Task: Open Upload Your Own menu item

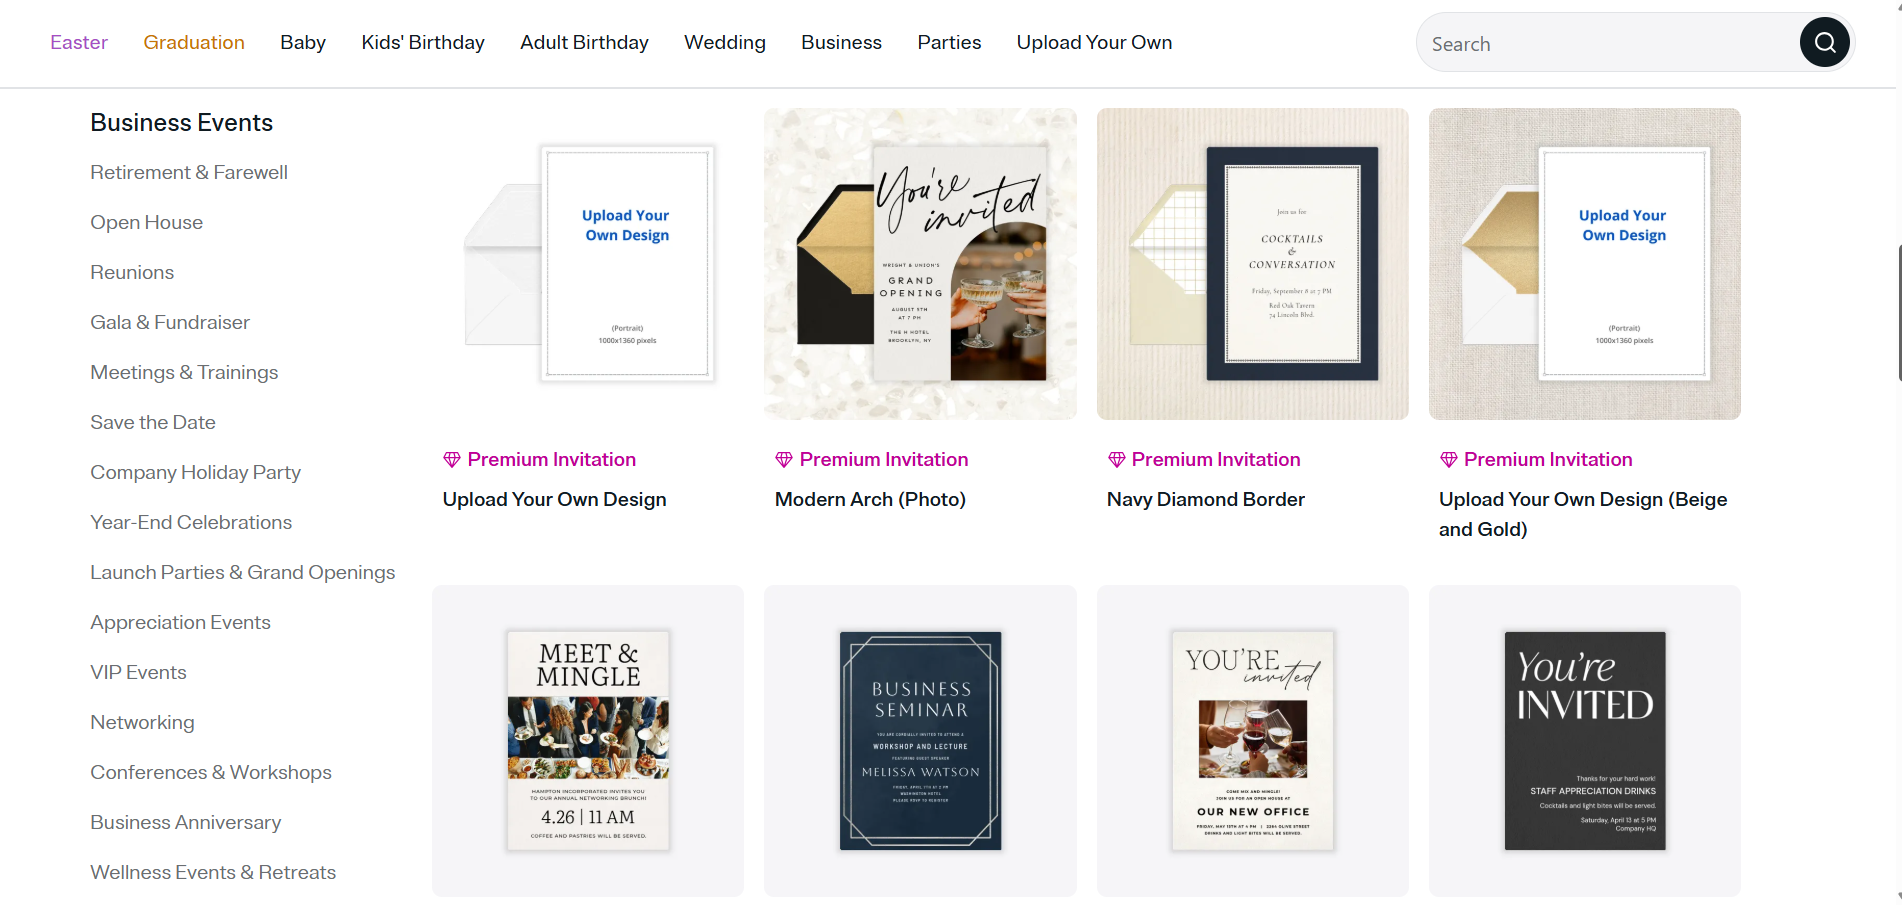Action: [1094, 42]
